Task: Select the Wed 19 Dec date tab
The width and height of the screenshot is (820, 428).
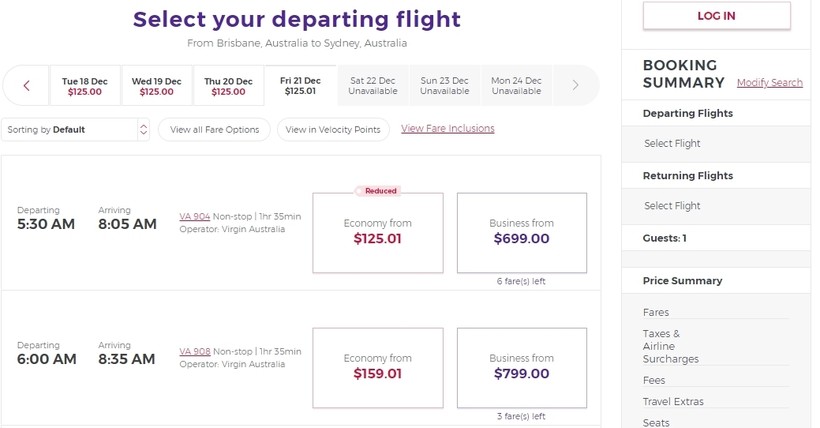Action: pyautogui.click(x=157, y=86)
